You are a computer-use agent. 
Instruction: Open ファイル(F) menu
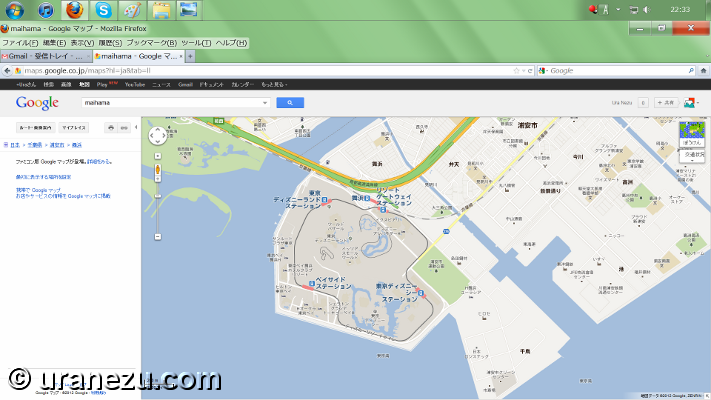[x=20, y=43]
